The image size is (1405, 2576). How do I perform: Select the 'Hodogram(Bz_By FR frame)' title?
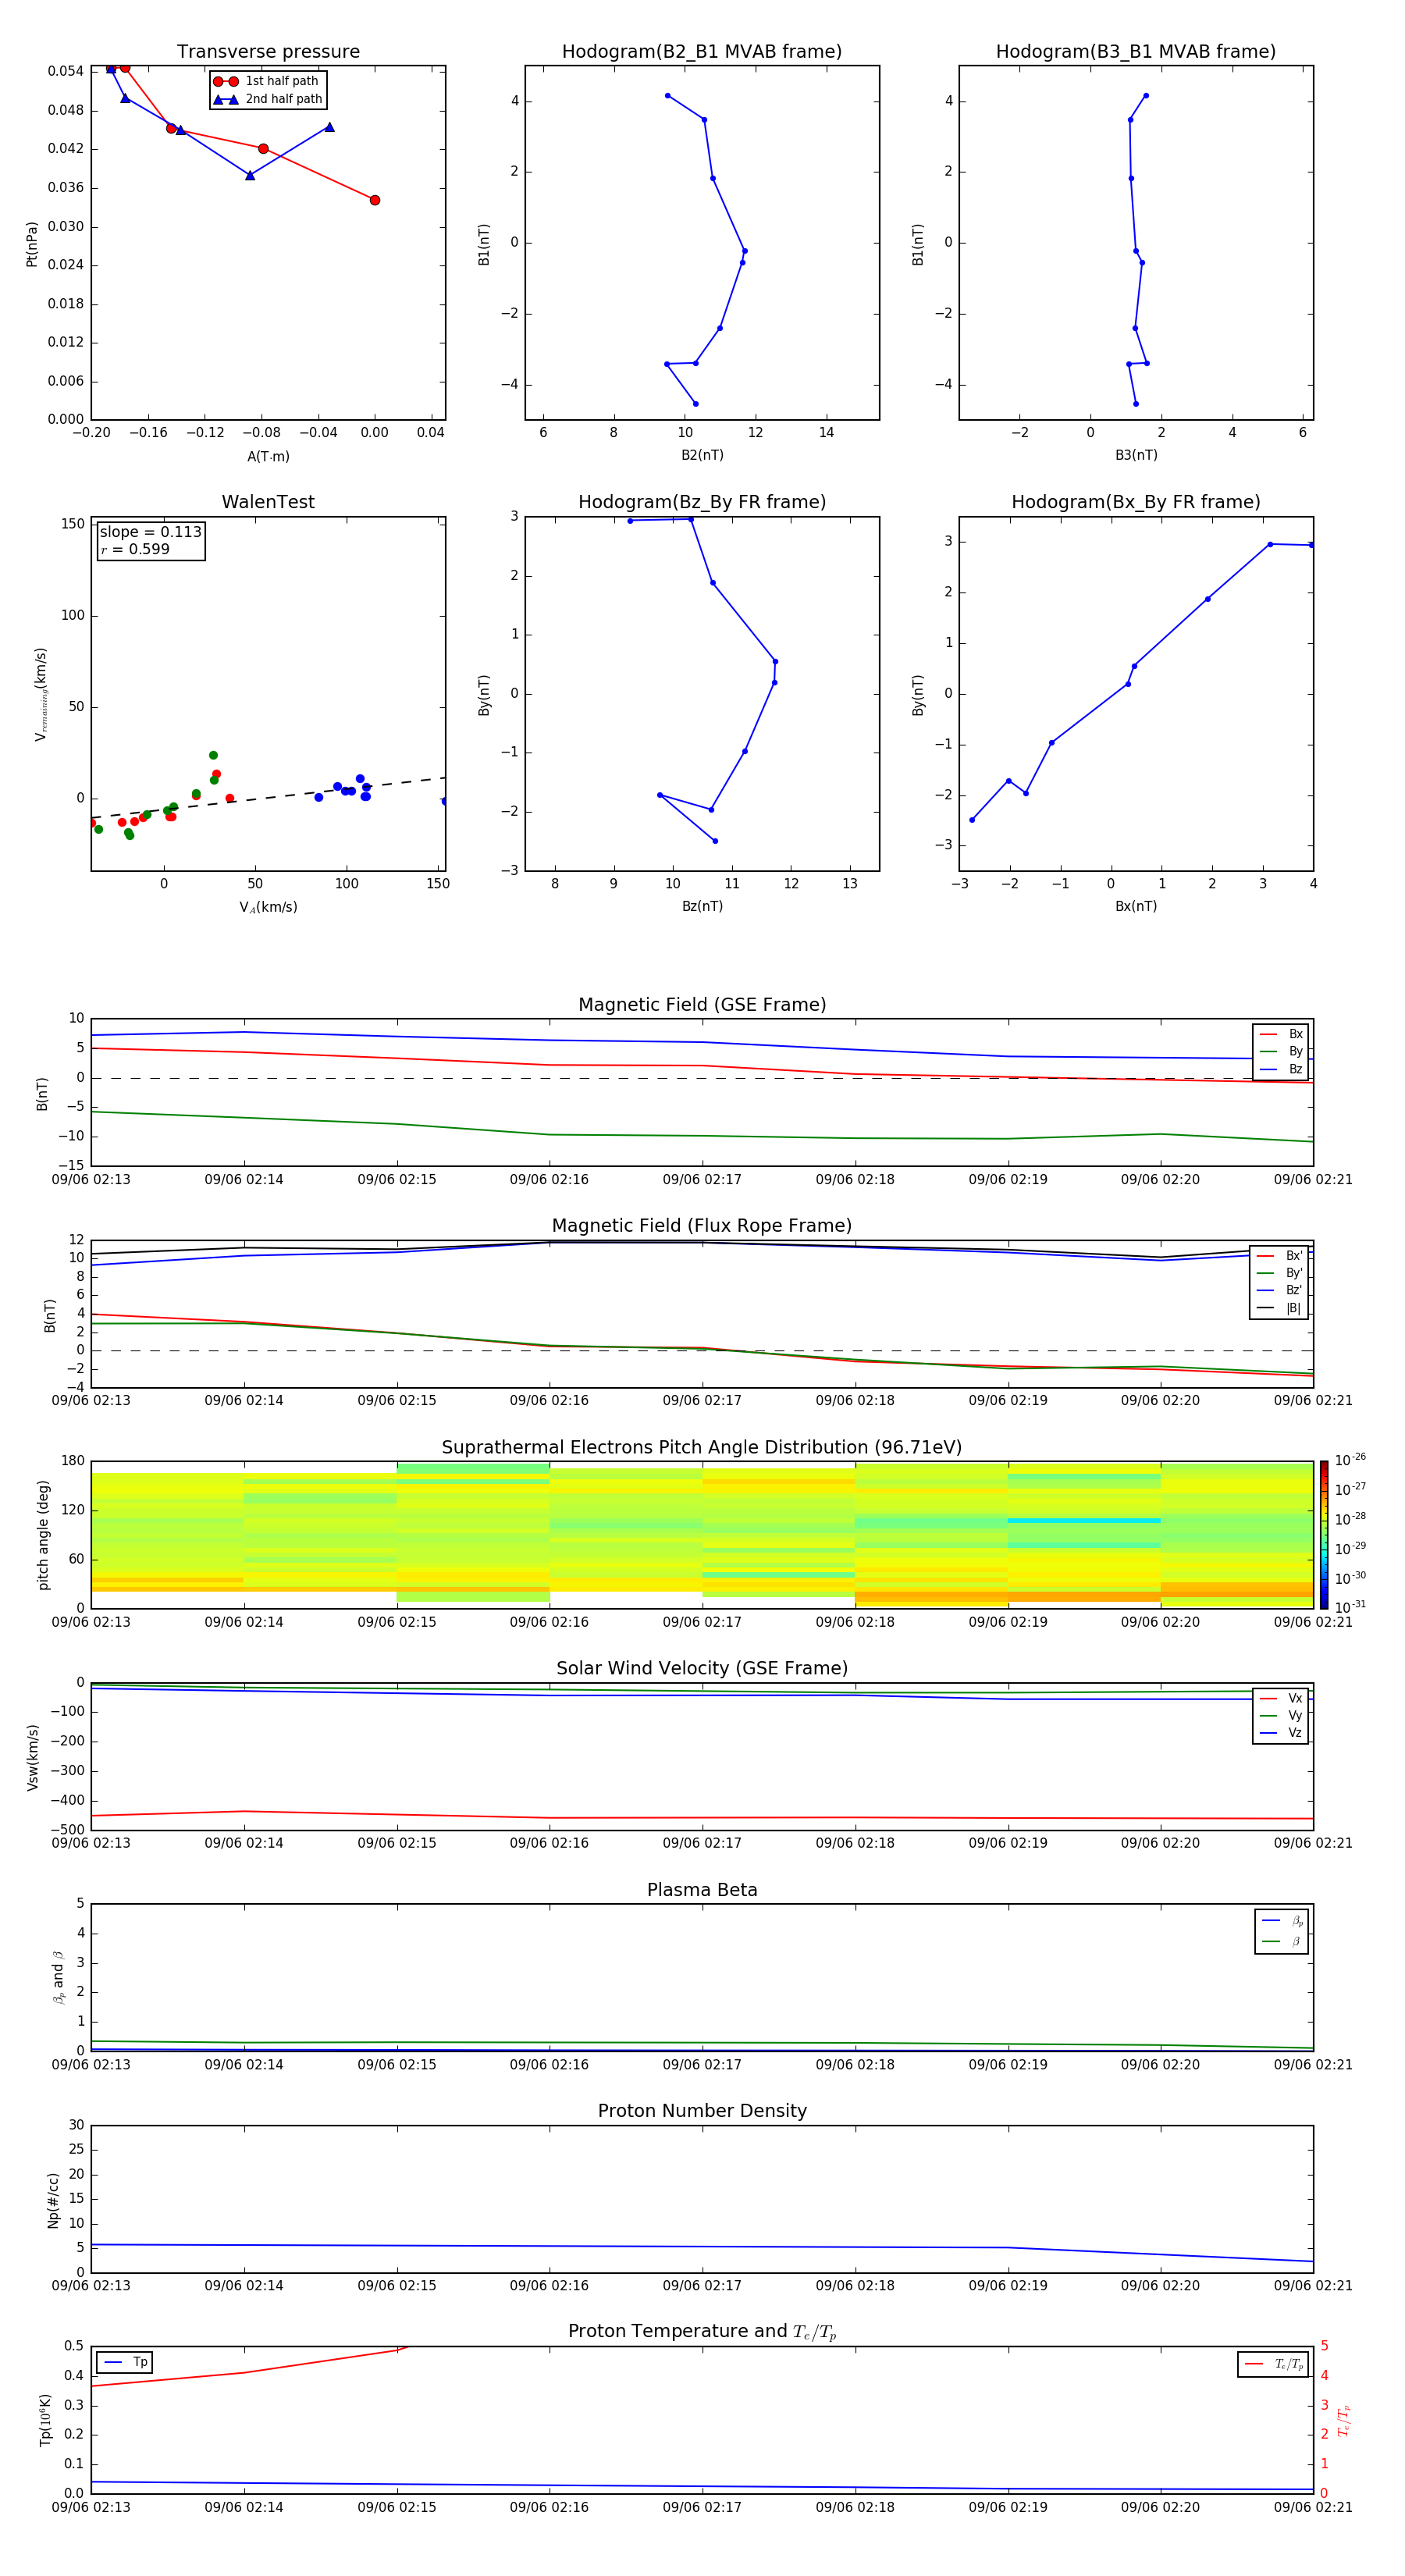coord(702,502)
